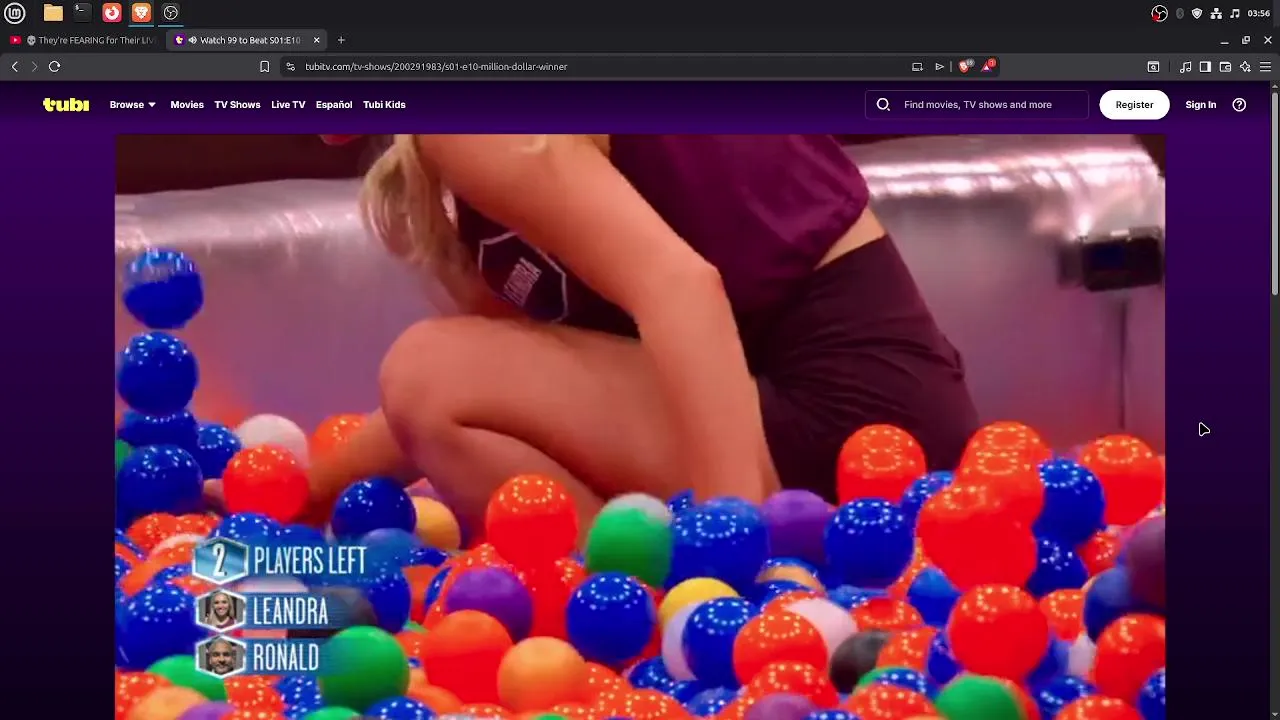Viewport: 1280px width, 720px height.
Task: Click the playlist arrow icon in address bar
Action: click(x=939, y=66)
